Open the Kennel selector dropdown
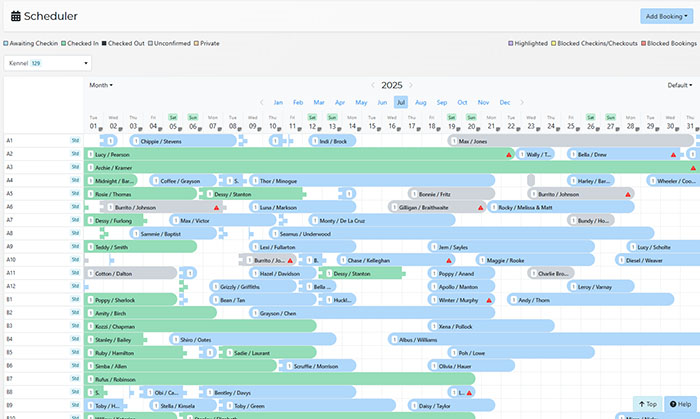This screenshot has width=700, height=419. coord(45,63)
